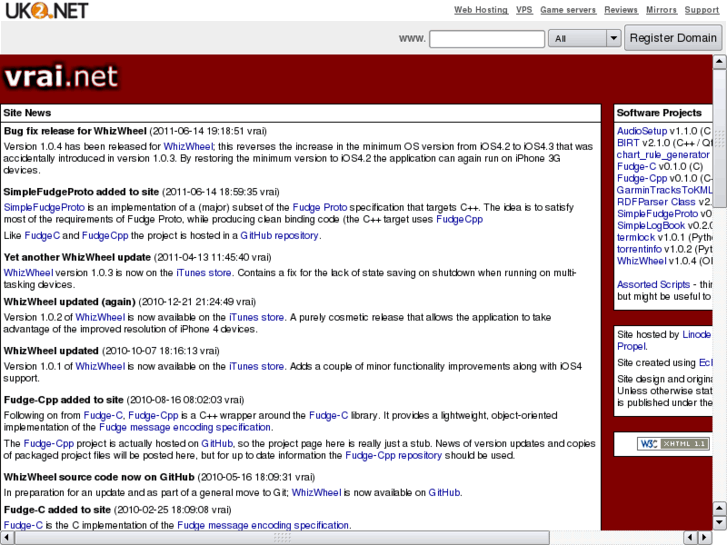Viewport: 727px width, 545px height.
Task: Click the vertical scrollbar down arrow at bottom
Action: [x=720, y=523]
